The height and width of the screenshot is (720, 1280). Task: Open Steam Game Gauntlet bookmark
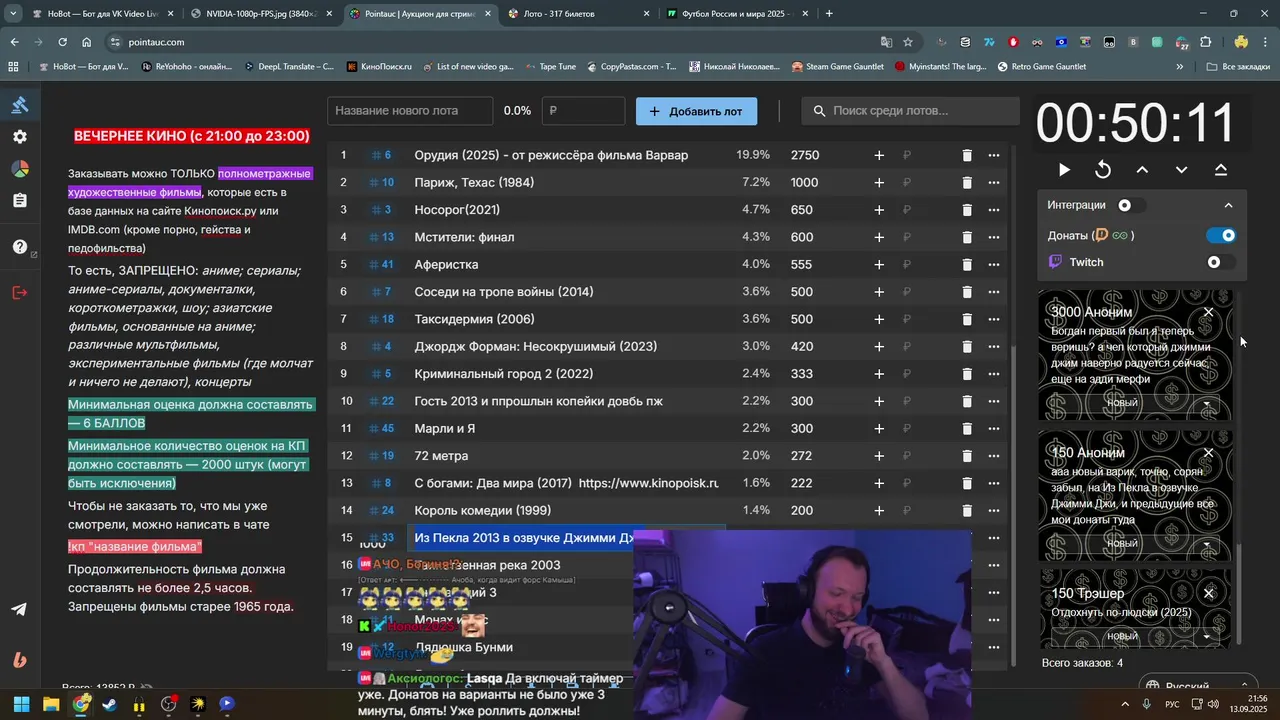point(838,67)
